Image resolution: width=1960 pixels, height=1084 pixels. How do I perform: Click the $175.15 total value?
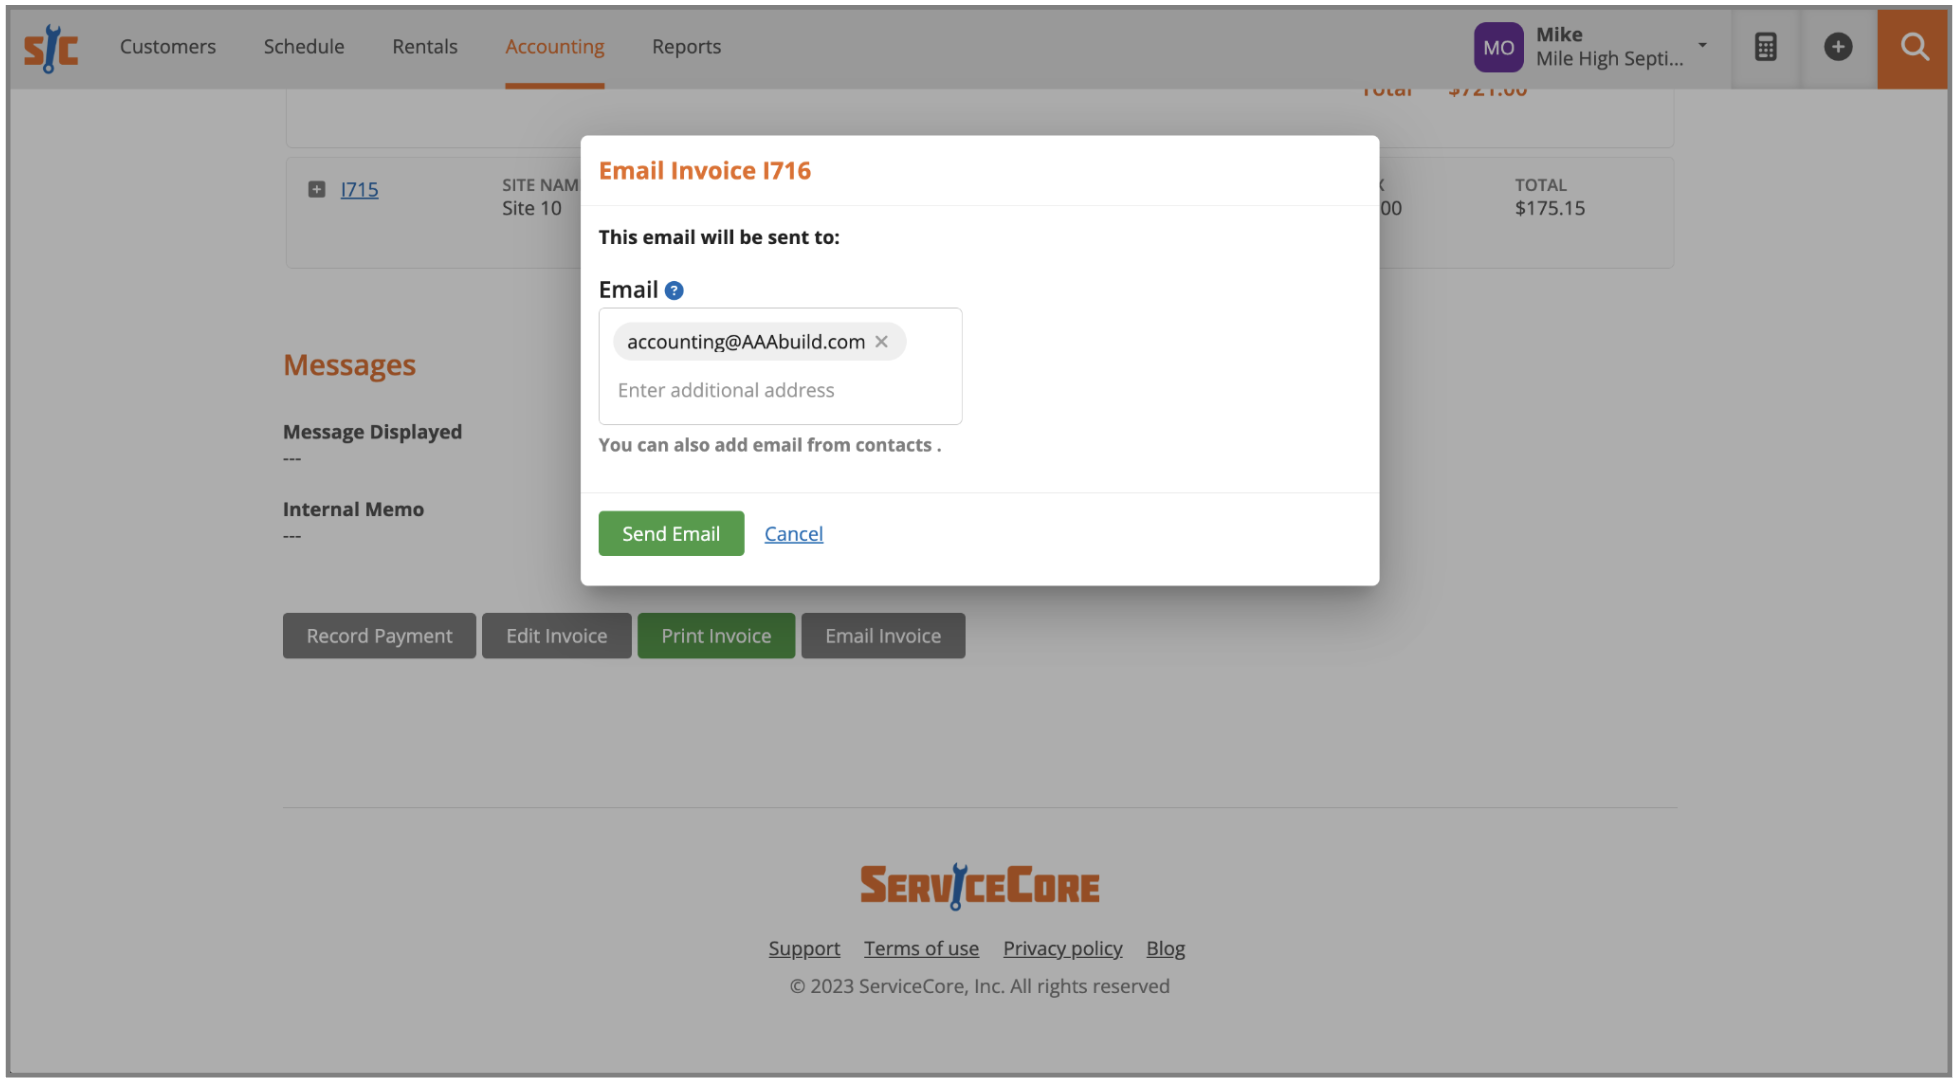(x=1549, y=208)
